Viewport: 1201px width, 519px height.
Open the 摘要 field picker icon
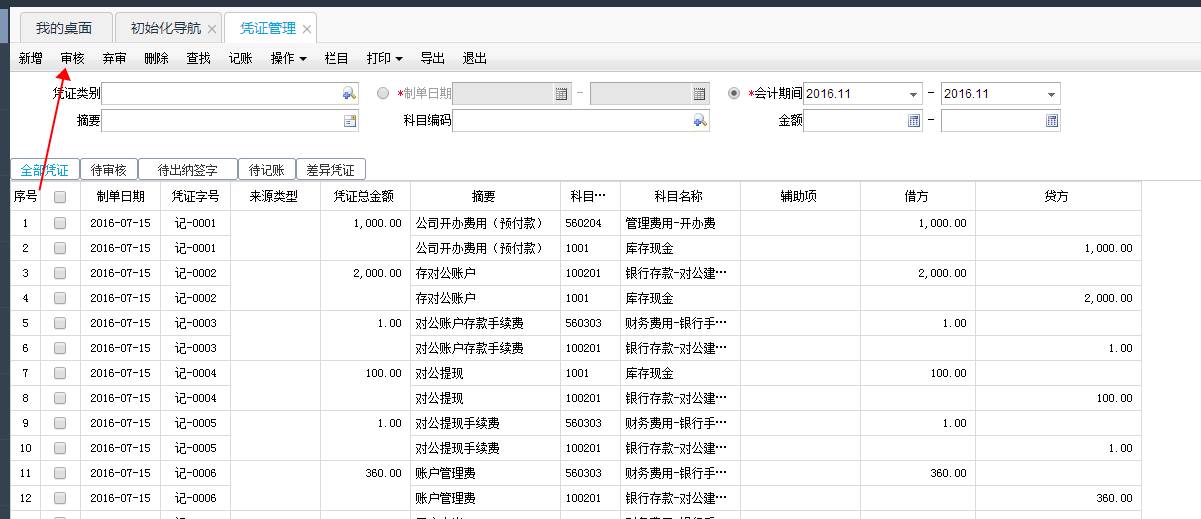tap(349, 121)
